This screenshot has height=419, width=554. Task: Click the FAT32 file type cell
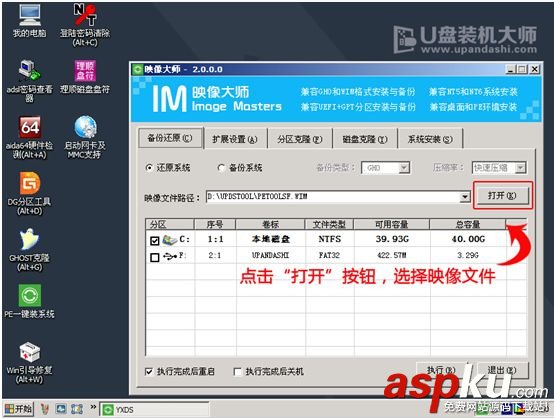pyautogui.click(x=329, y=255)
